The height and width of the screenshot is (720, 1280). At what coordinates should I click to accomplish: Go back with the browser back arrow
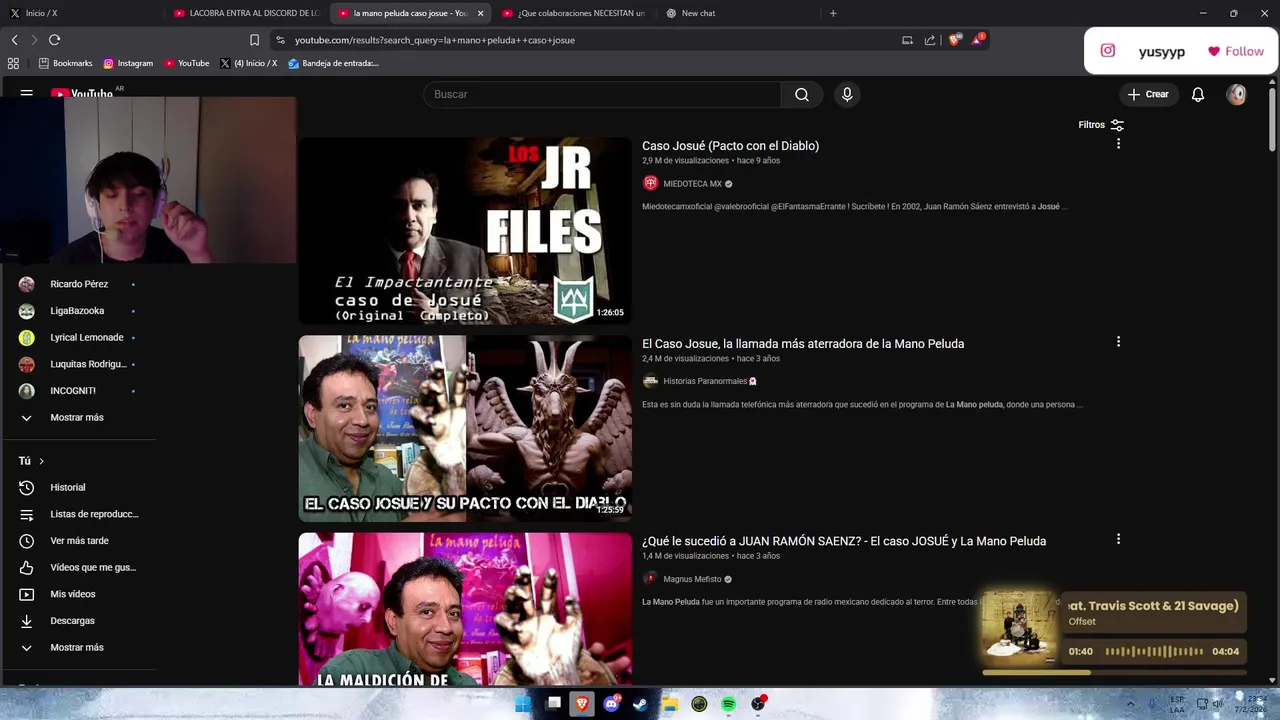coord(14,40)
